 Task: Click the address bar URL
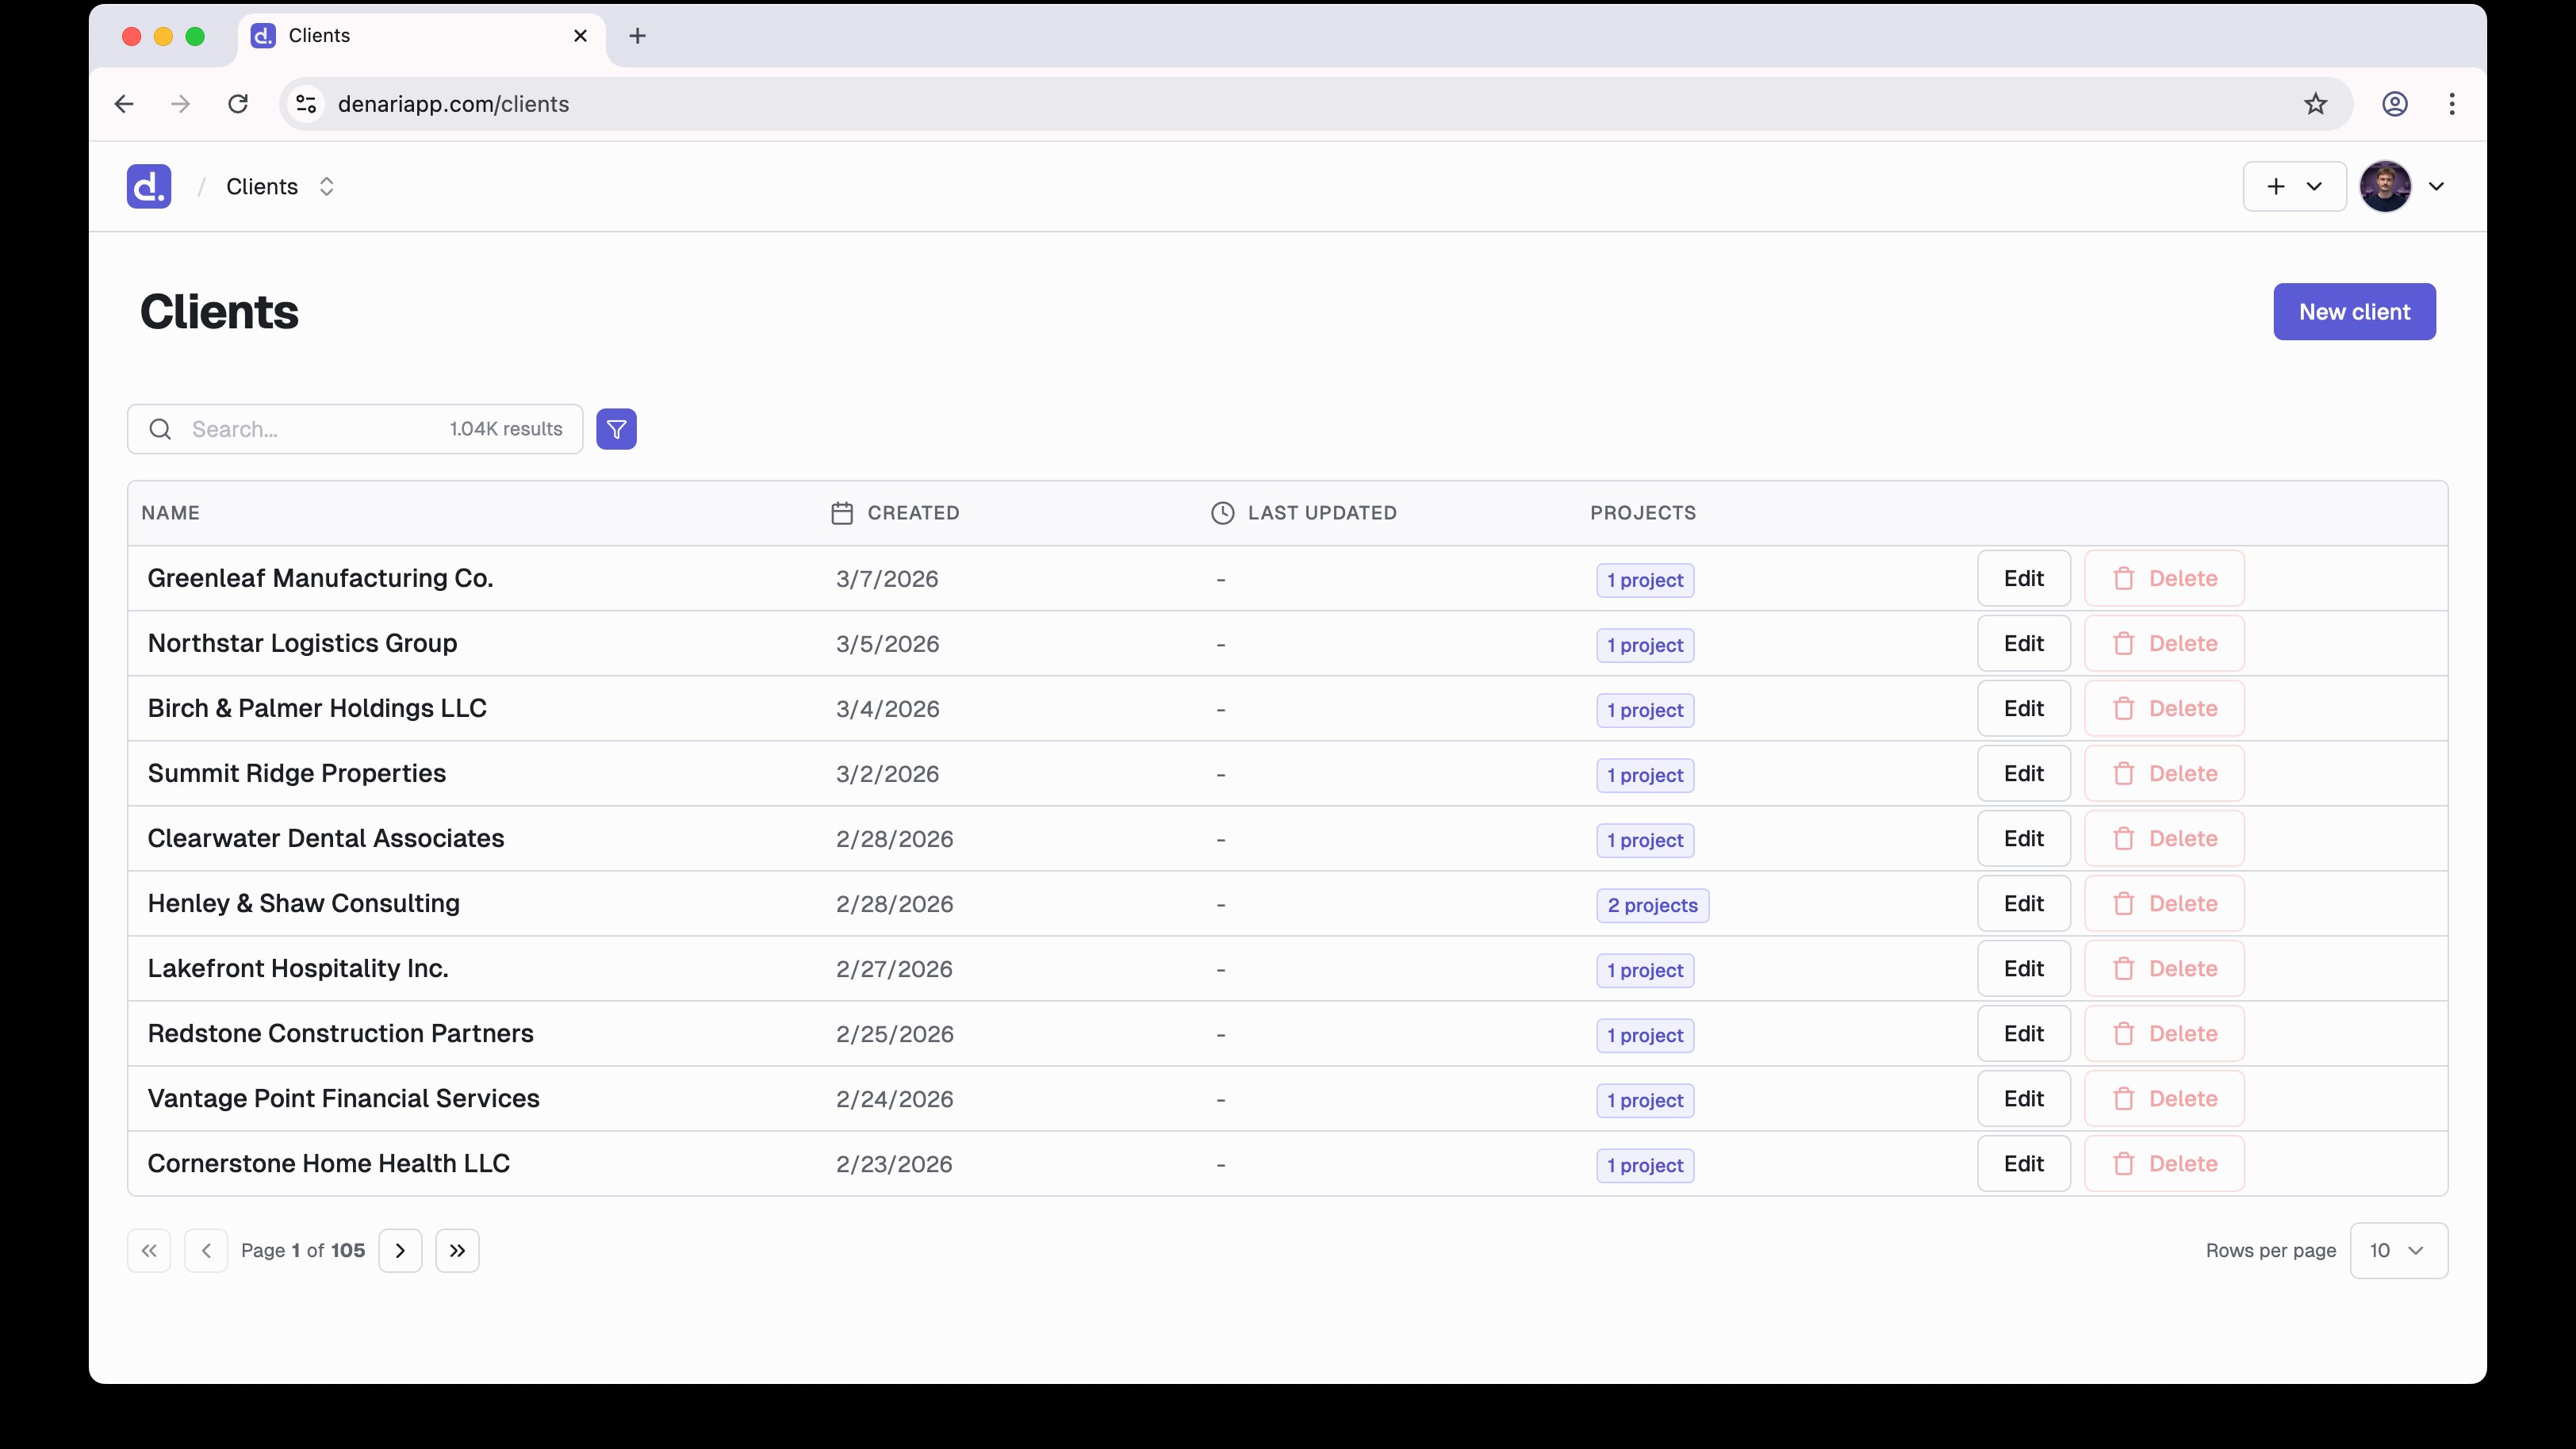click(453, 104)
